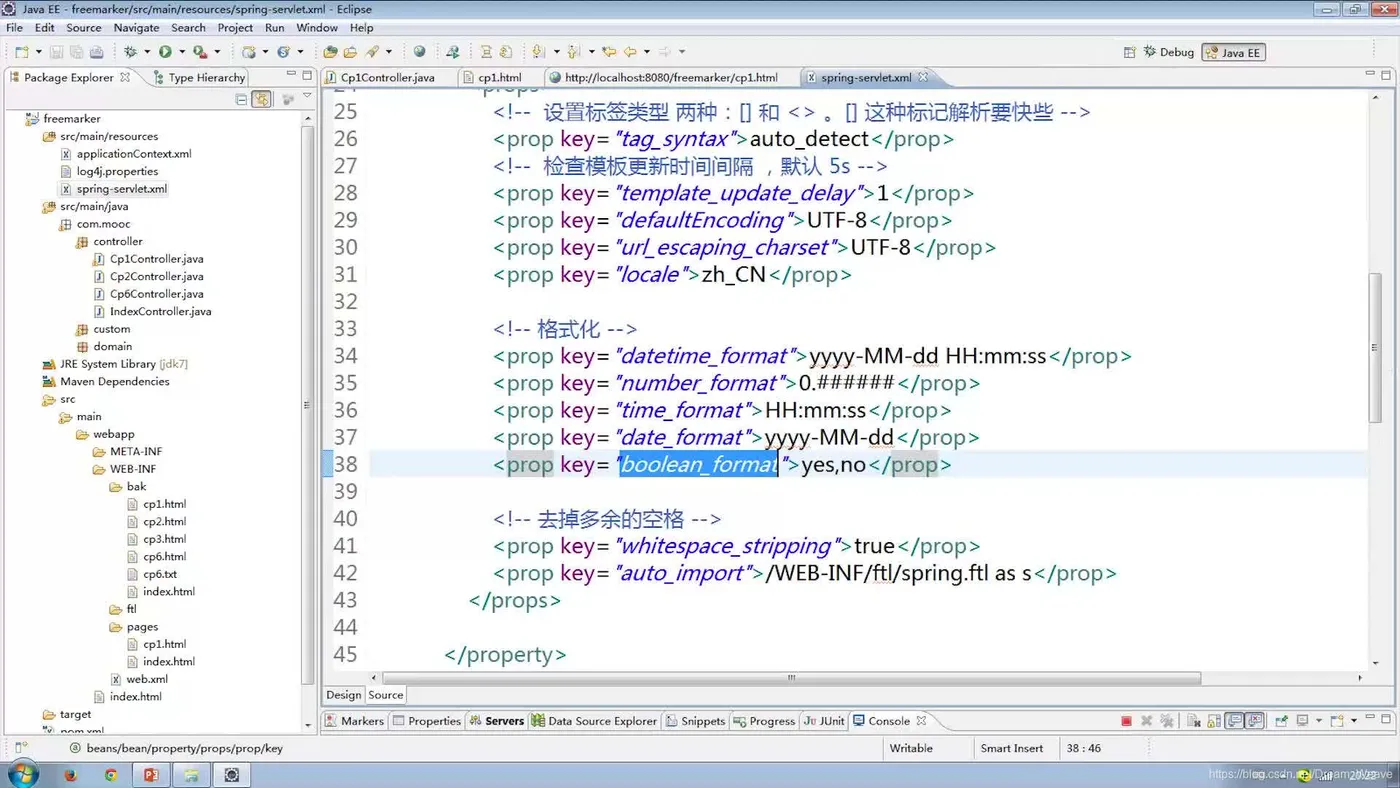
Task: Open the Back history dropdown arrow
Action: pyautogui.click(x=646, y=52)
